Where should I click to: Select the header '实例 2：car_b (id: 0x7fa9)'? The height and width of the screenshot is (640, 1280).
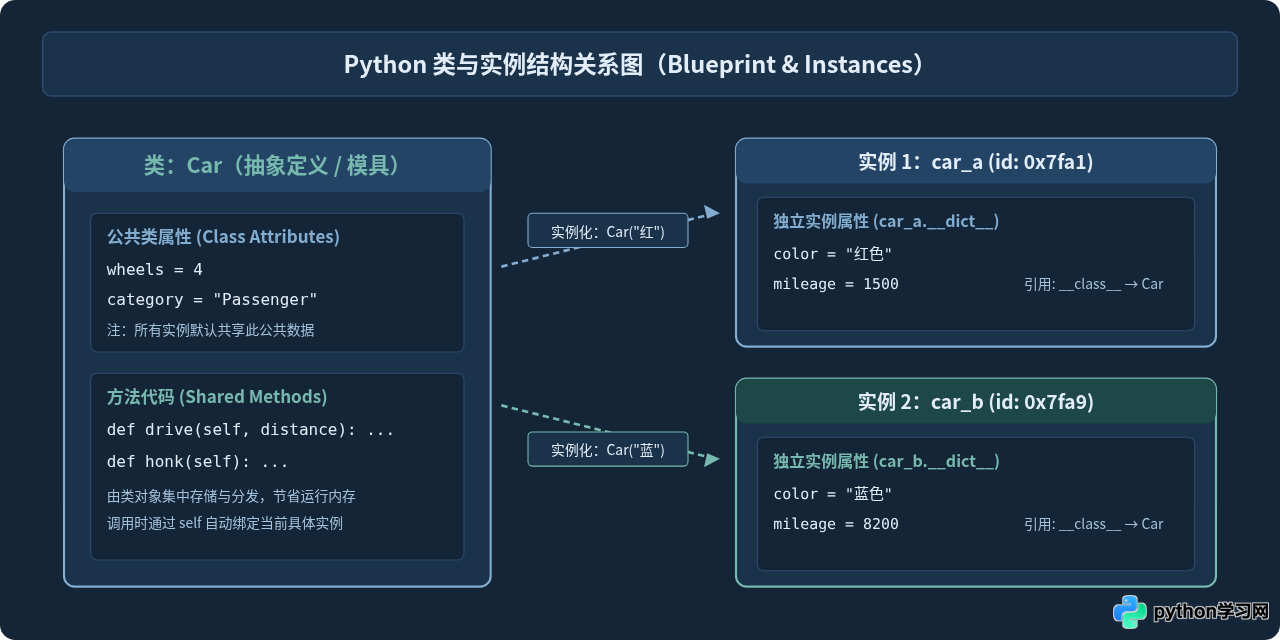pos(976,402)
